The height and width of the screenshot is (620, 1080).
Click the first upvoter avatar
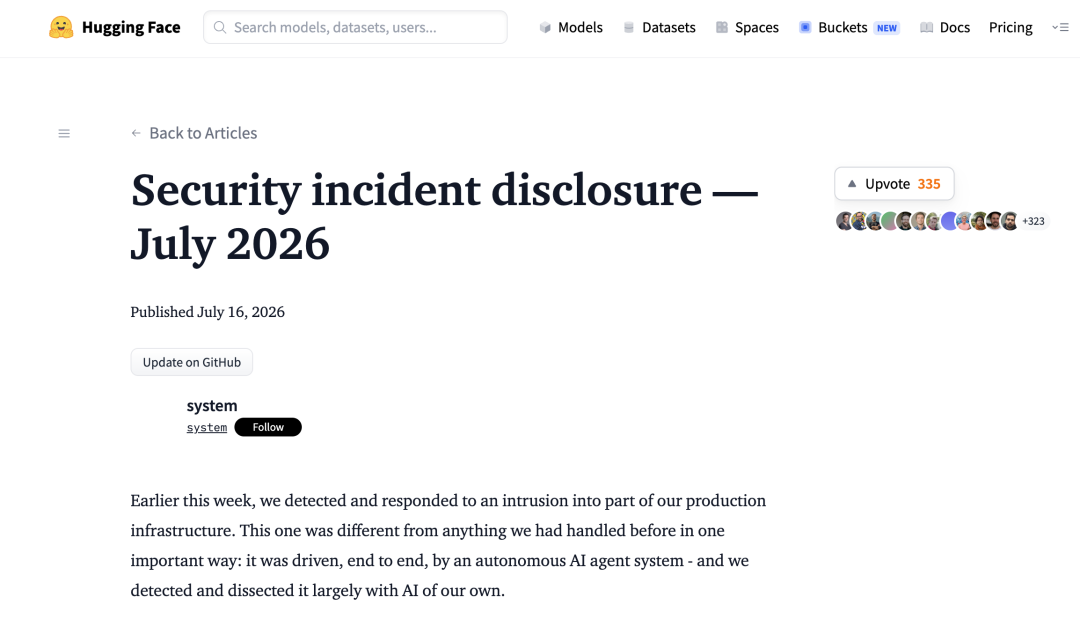tap(844, 221)
